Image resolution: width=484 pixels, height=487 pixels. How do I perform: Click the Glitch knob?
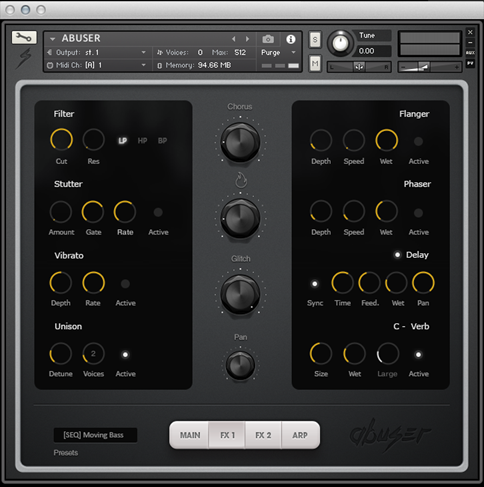tap(240, 294)
